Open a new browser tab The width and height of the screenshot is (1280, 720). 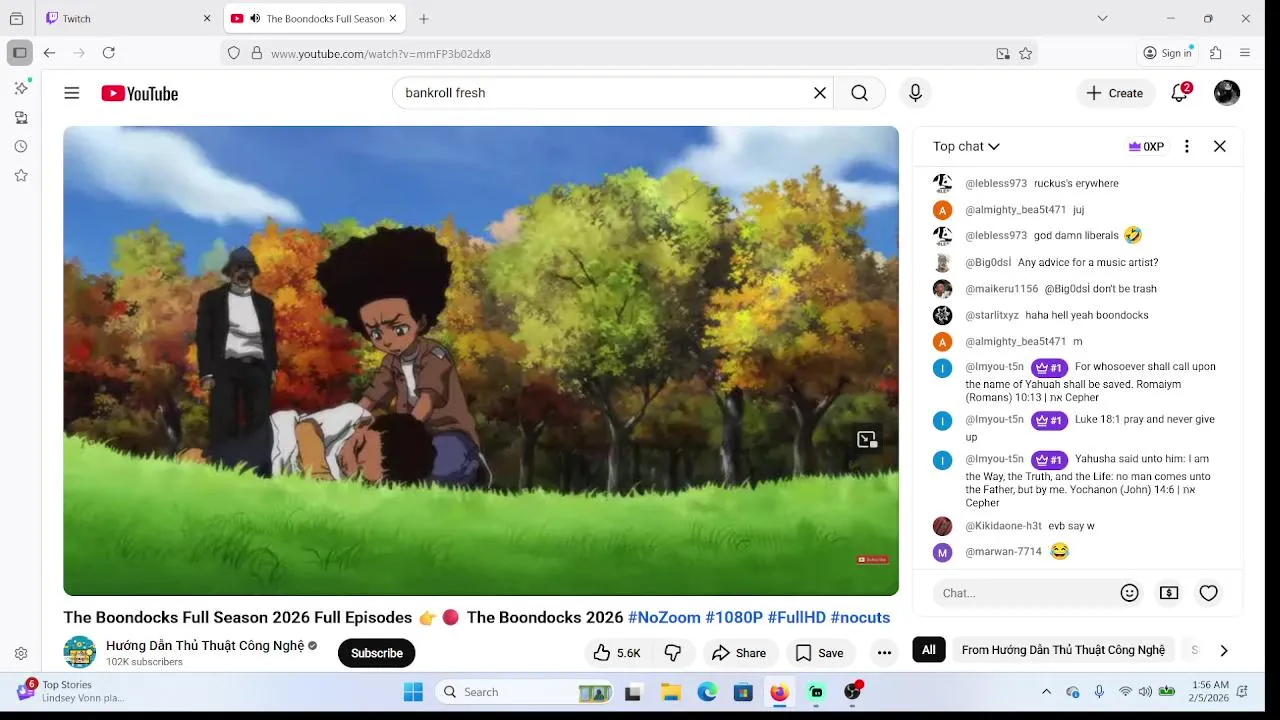[424, 18]
